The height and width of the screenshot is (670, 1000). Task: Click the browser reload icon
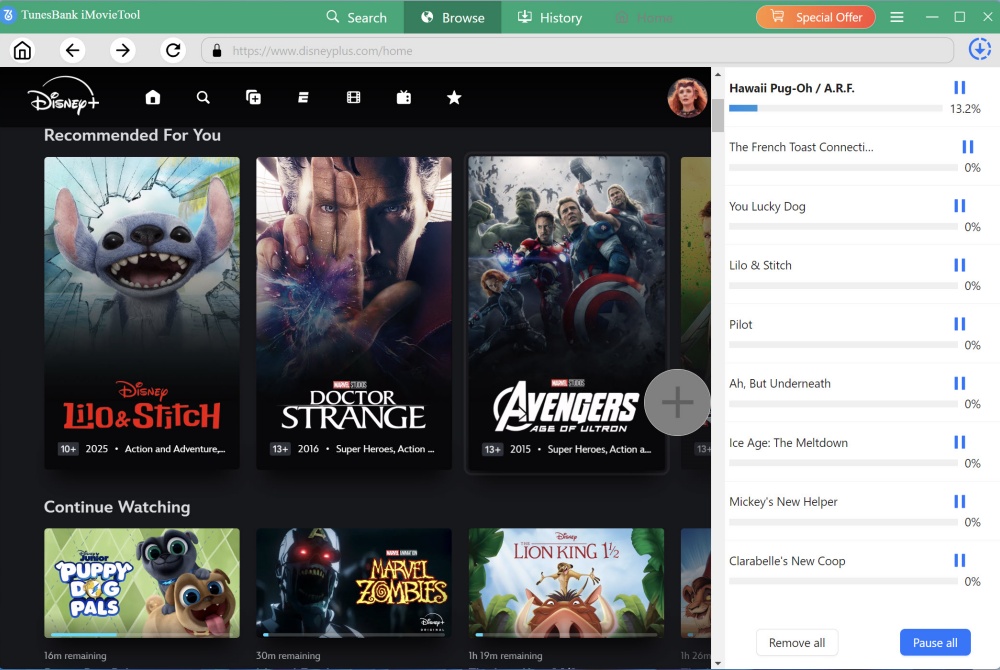(x=173, y=51)
